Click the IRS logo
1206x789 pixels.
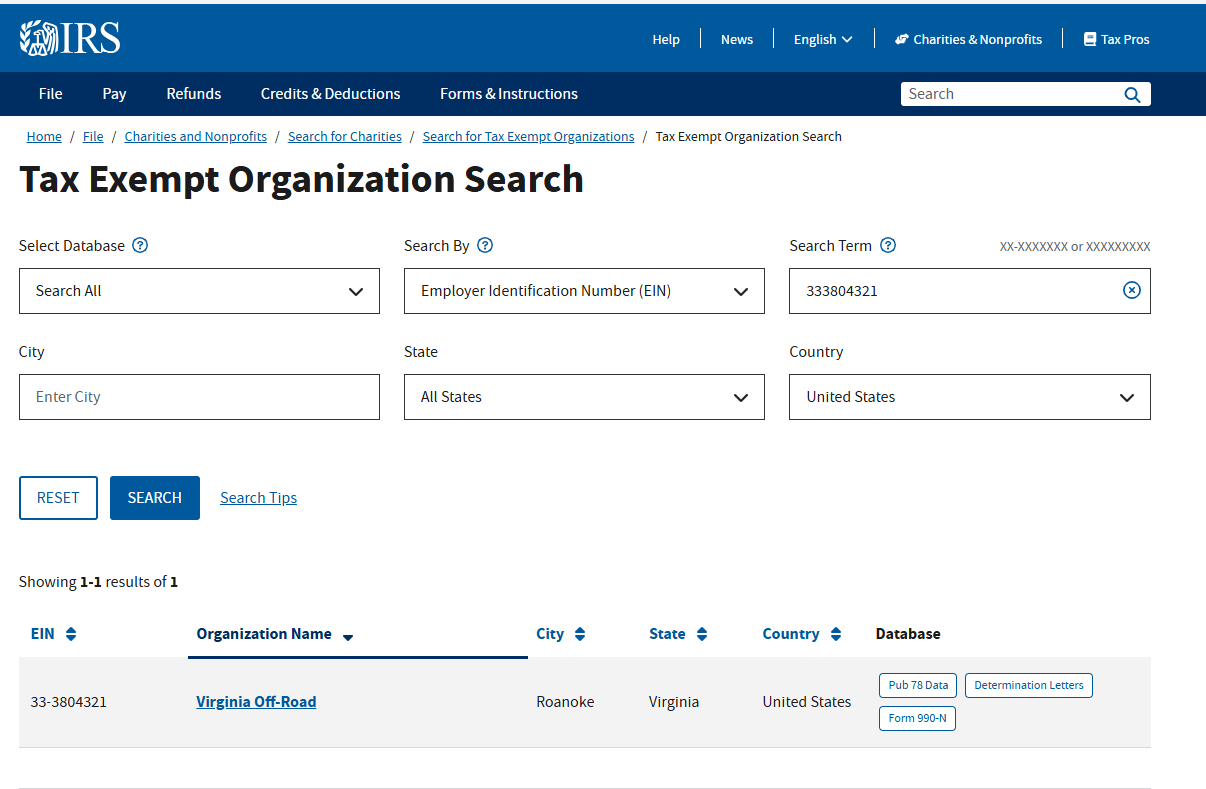(x=69, y=38)
